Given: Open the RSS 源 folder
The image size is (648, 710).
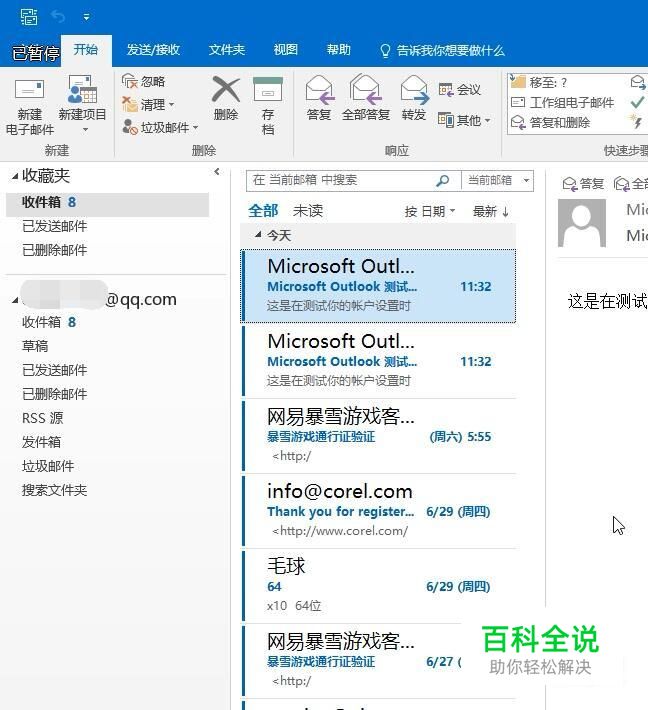Looking at the screenshot, I should [43, 418].
